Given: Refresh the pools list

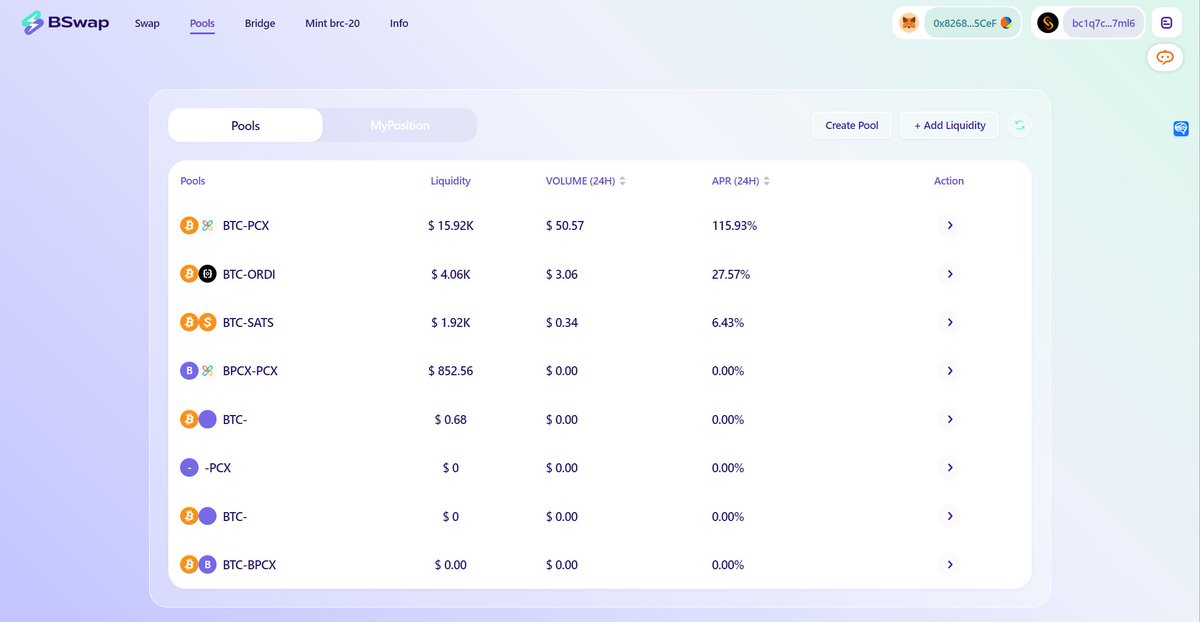Looking at the screenshot, I should pos(1019,125).
